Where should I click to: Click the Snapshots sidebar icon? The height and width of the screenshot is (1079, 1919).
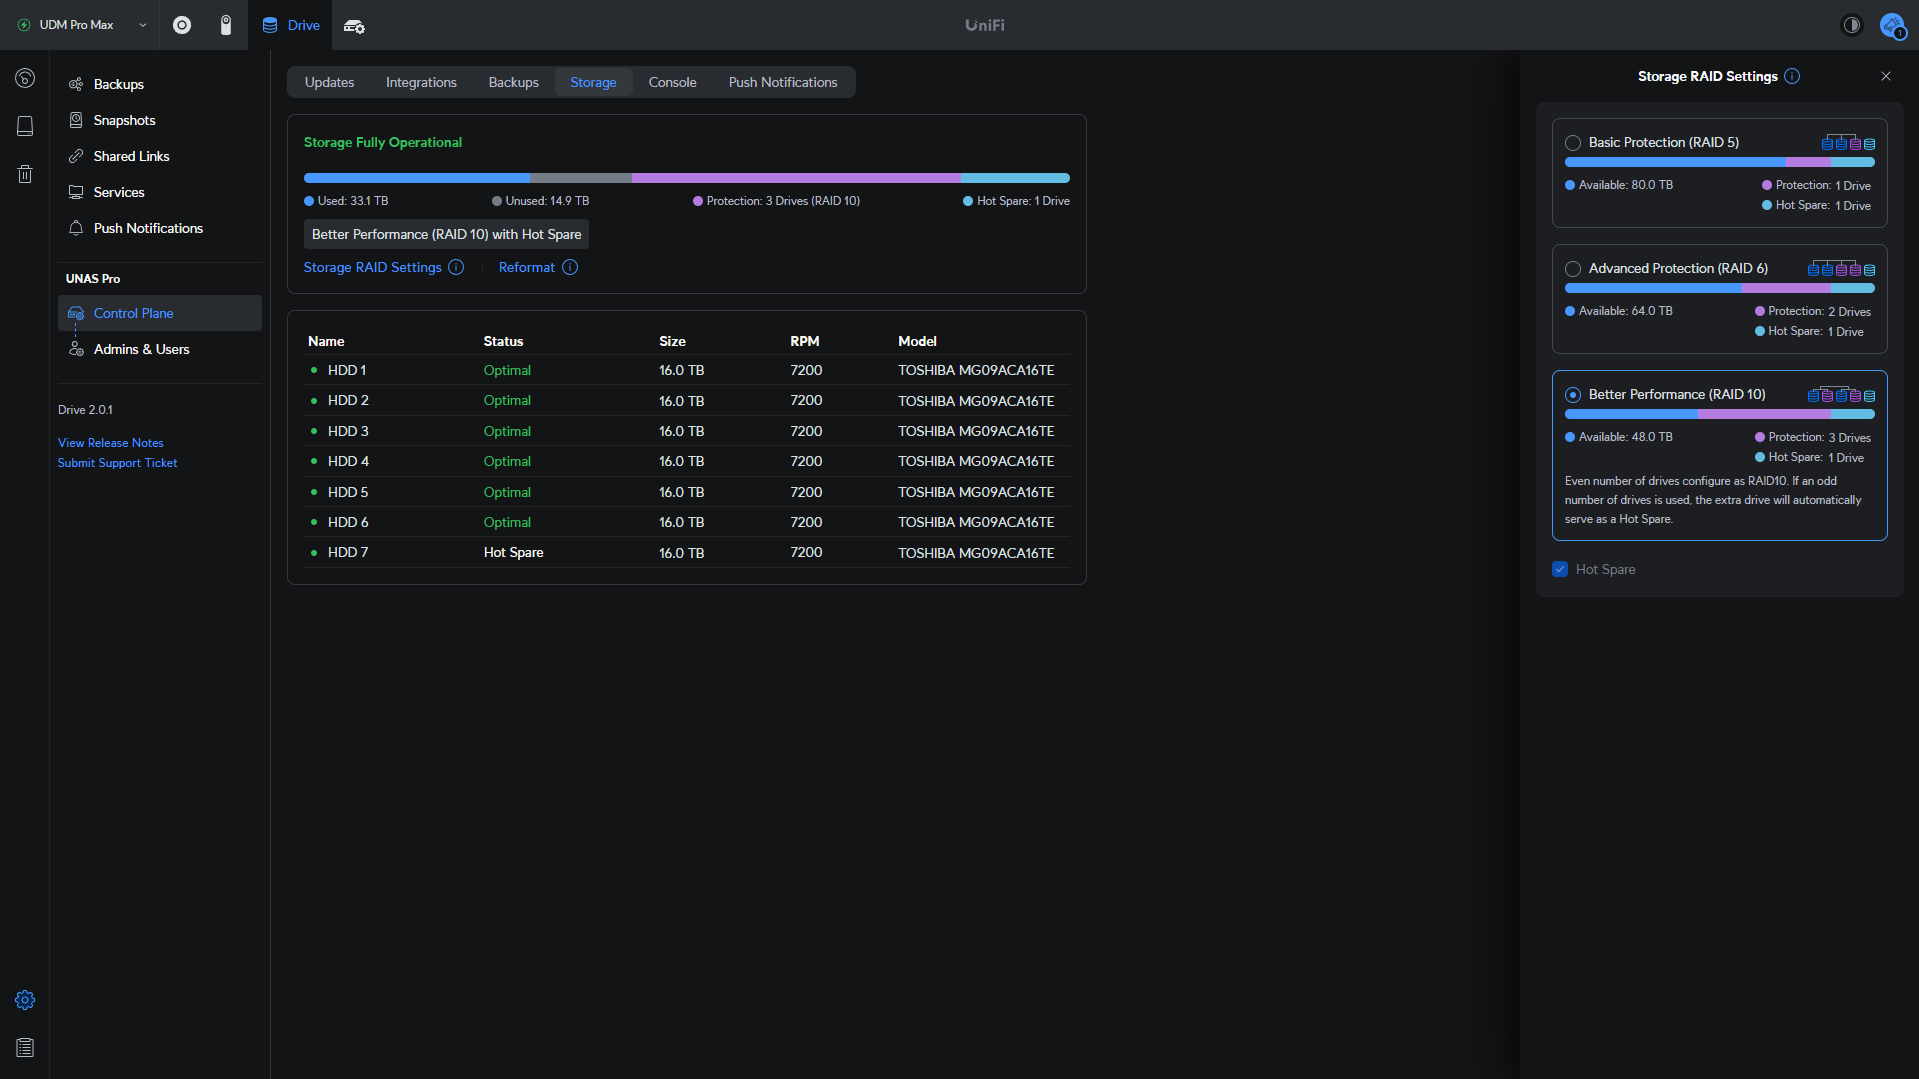point(76,120)
